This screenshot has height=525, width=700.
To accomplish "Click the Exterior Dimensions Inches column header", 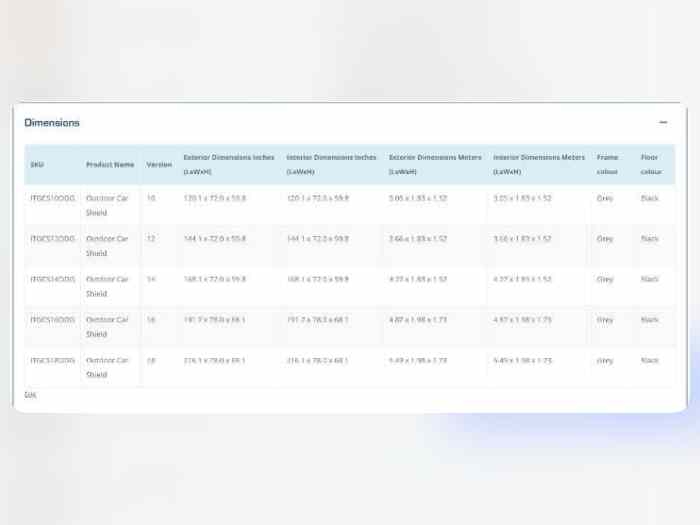I will (229, 164).
